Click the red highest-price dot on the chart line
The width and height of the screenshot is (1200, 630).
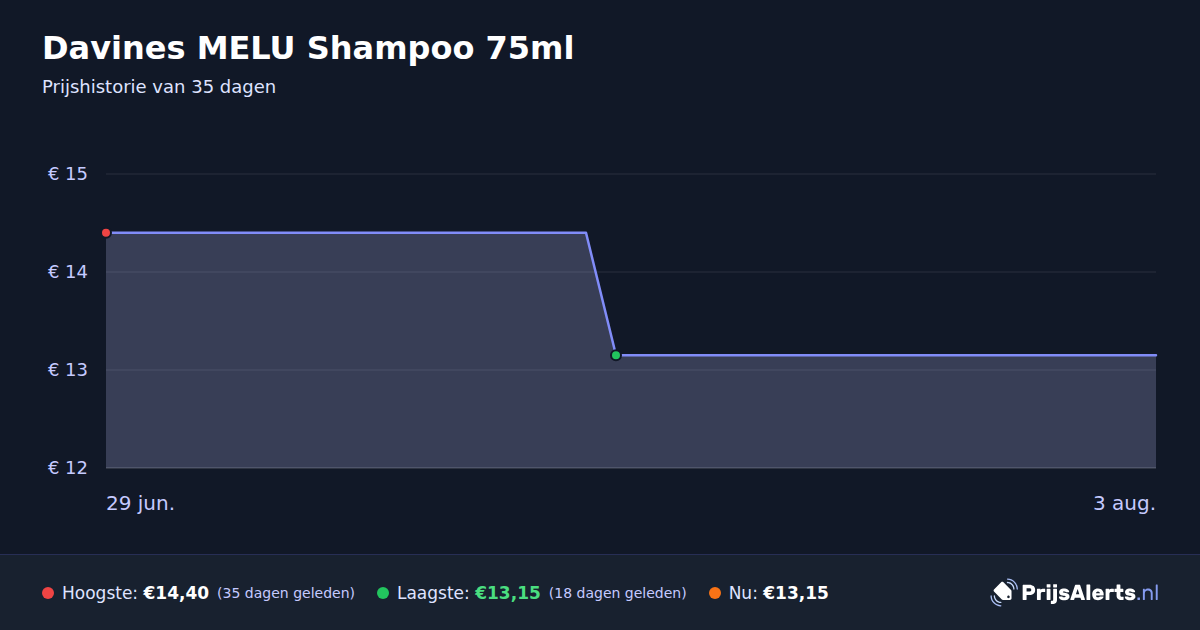point(106,233)
